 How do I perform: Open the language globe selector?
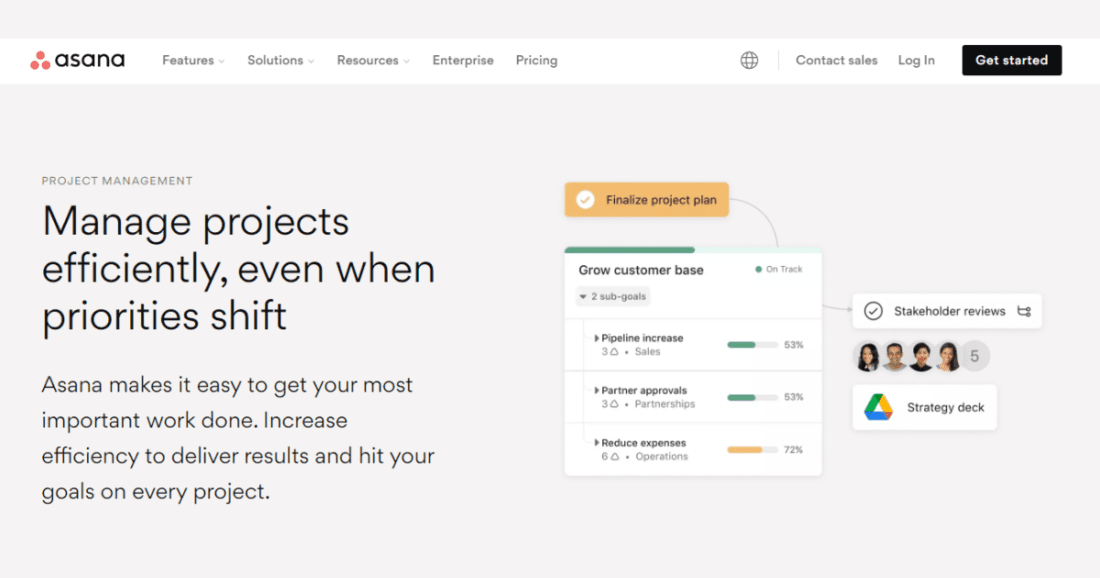749,60
